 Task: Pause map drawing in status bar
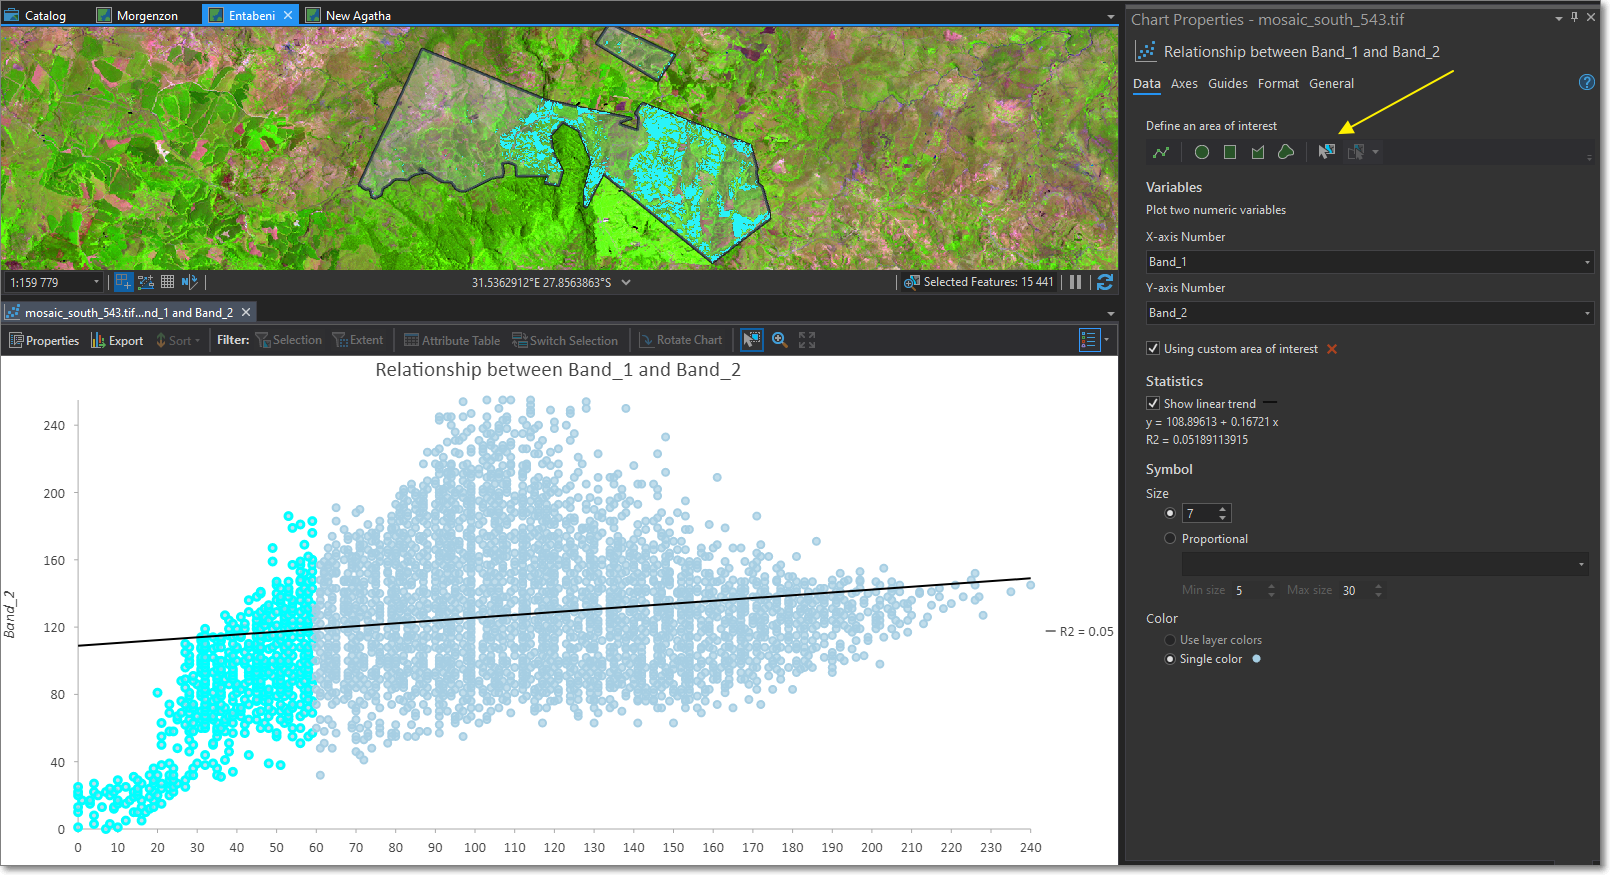[1076, 282]
